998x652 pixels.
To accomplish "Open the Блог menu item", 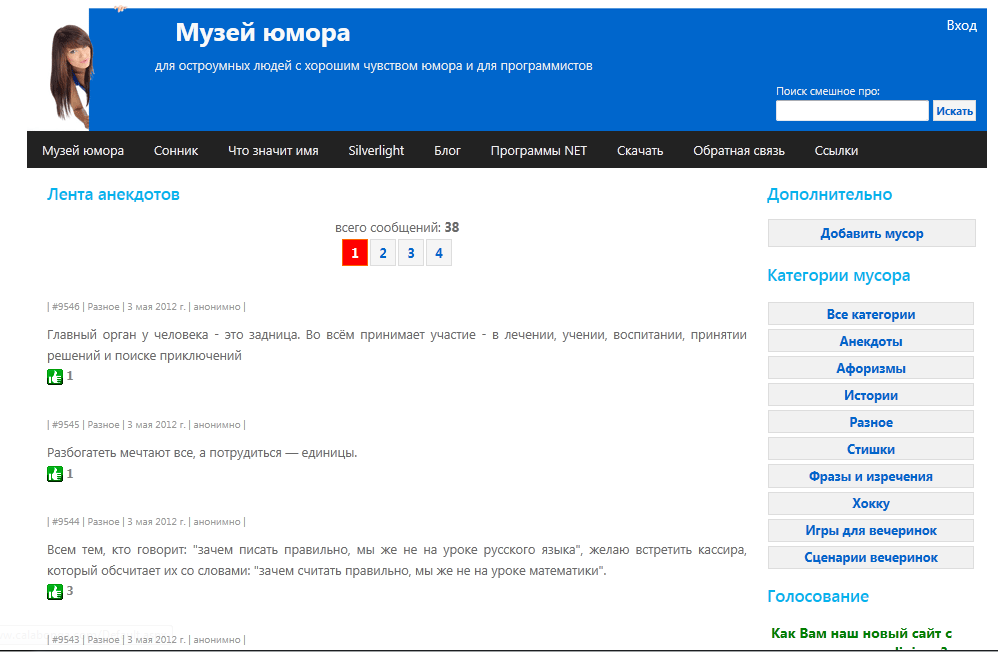I will tap(447, 151).
